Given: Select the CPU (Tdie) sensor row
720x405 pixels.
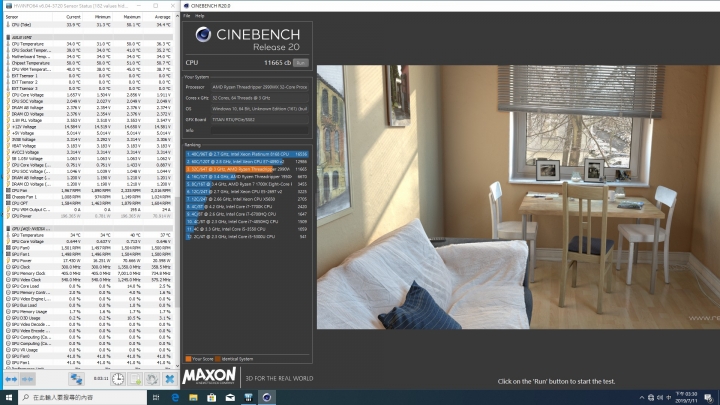Looking at the screenshot, I should (90, 25).
